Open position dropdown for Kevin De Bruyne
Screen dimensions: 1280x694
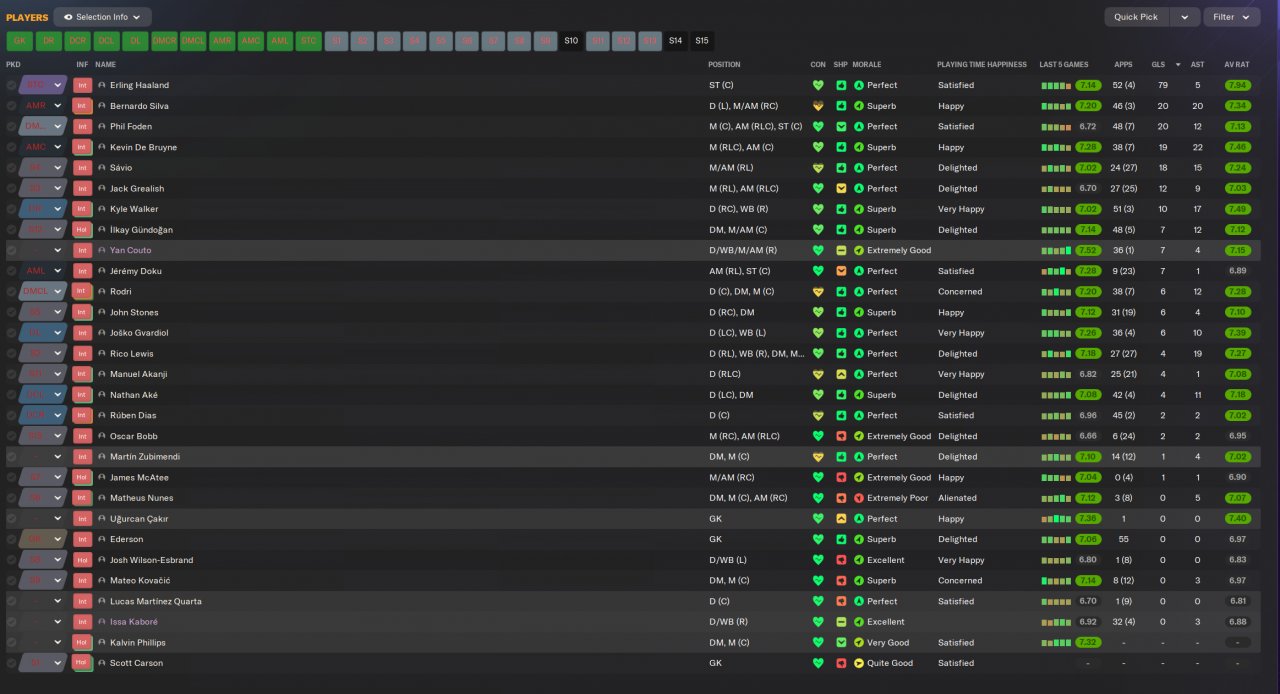(x=58, y=147)
